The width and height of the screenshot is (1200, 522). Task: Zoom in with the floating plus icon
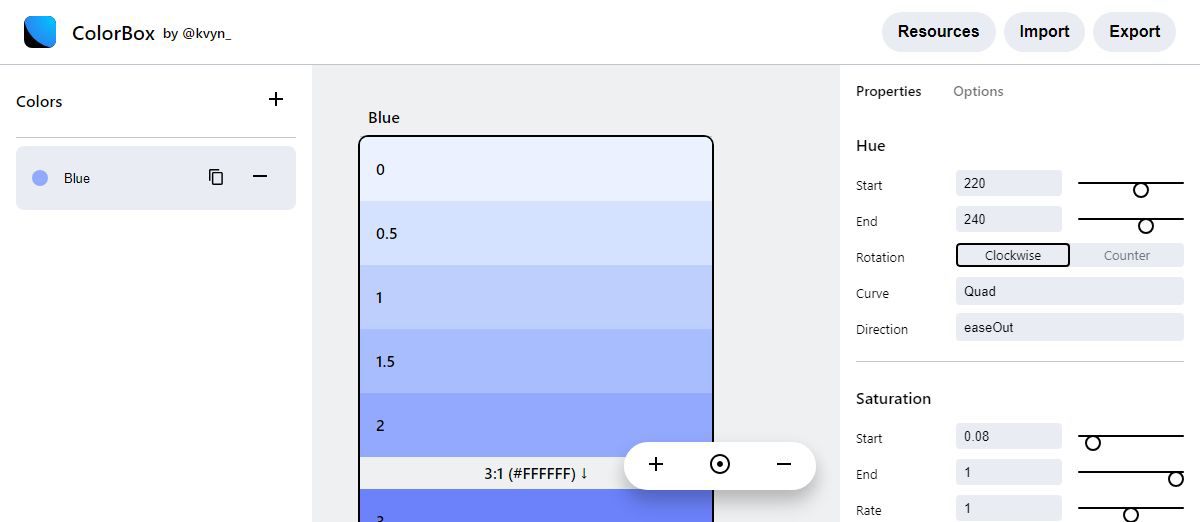pyautogui.click(x=656, y=464)
